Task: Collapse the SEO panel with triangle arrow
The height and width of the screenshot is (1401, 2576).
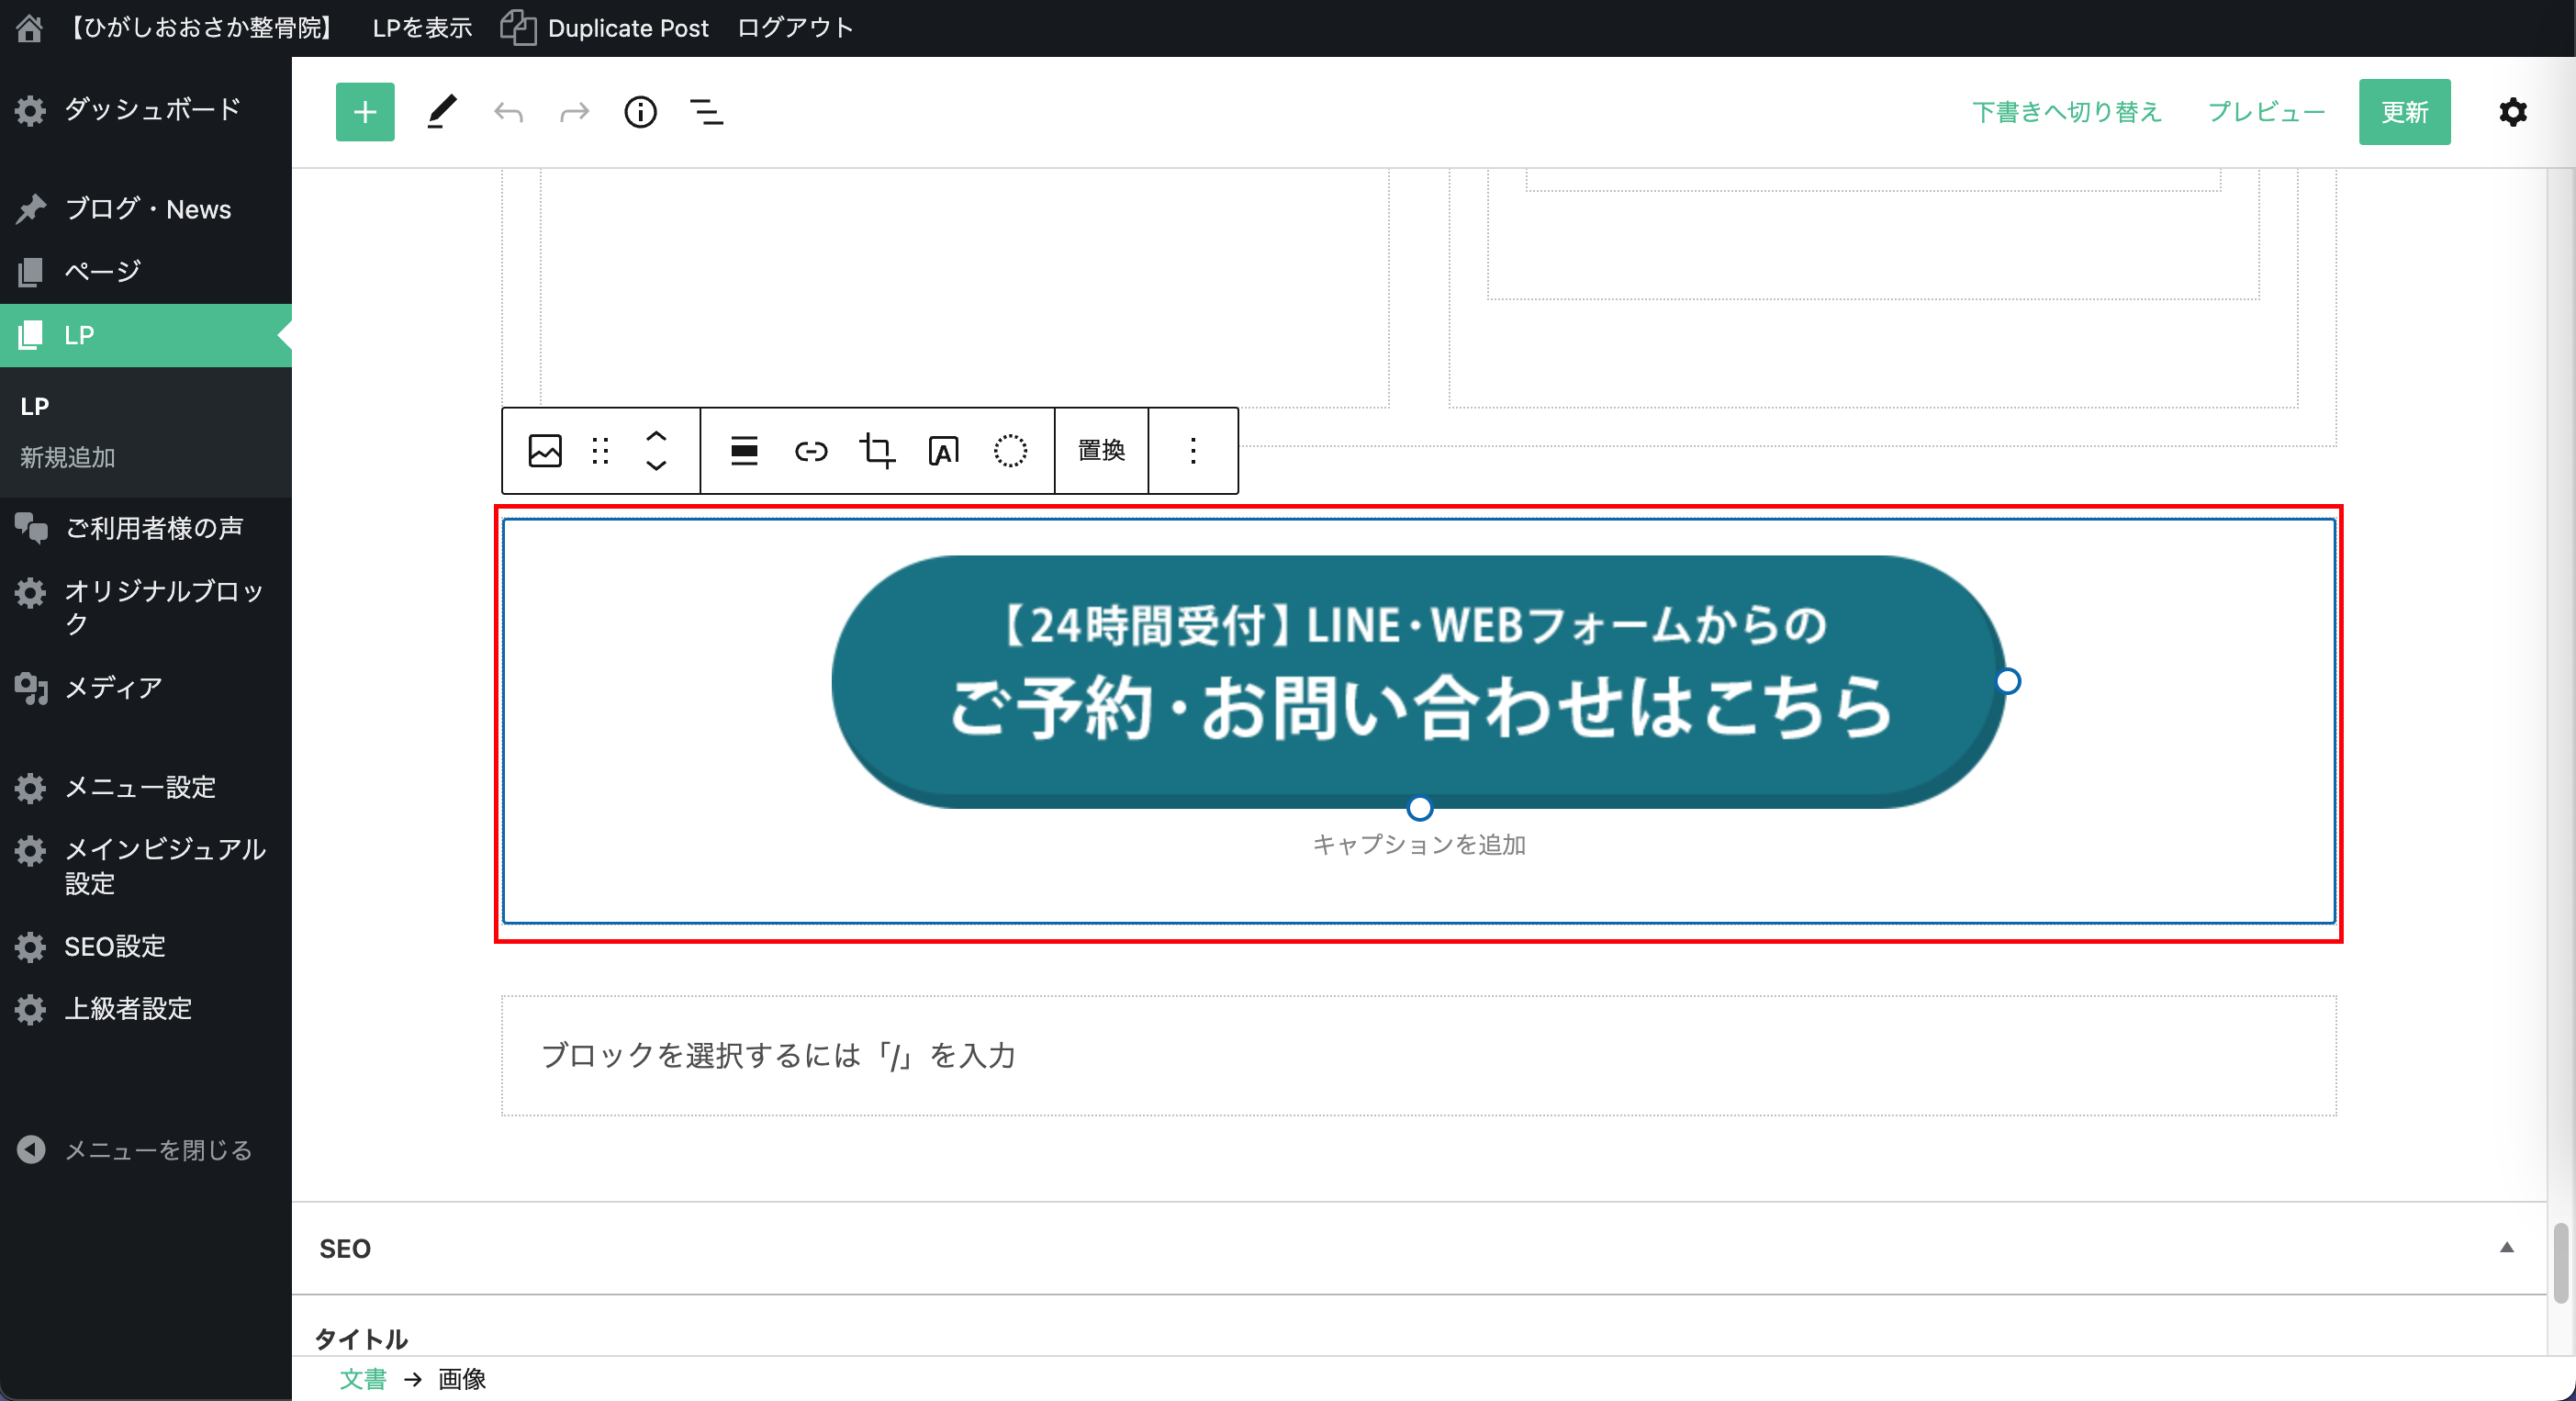Action: [2506, 1247]
